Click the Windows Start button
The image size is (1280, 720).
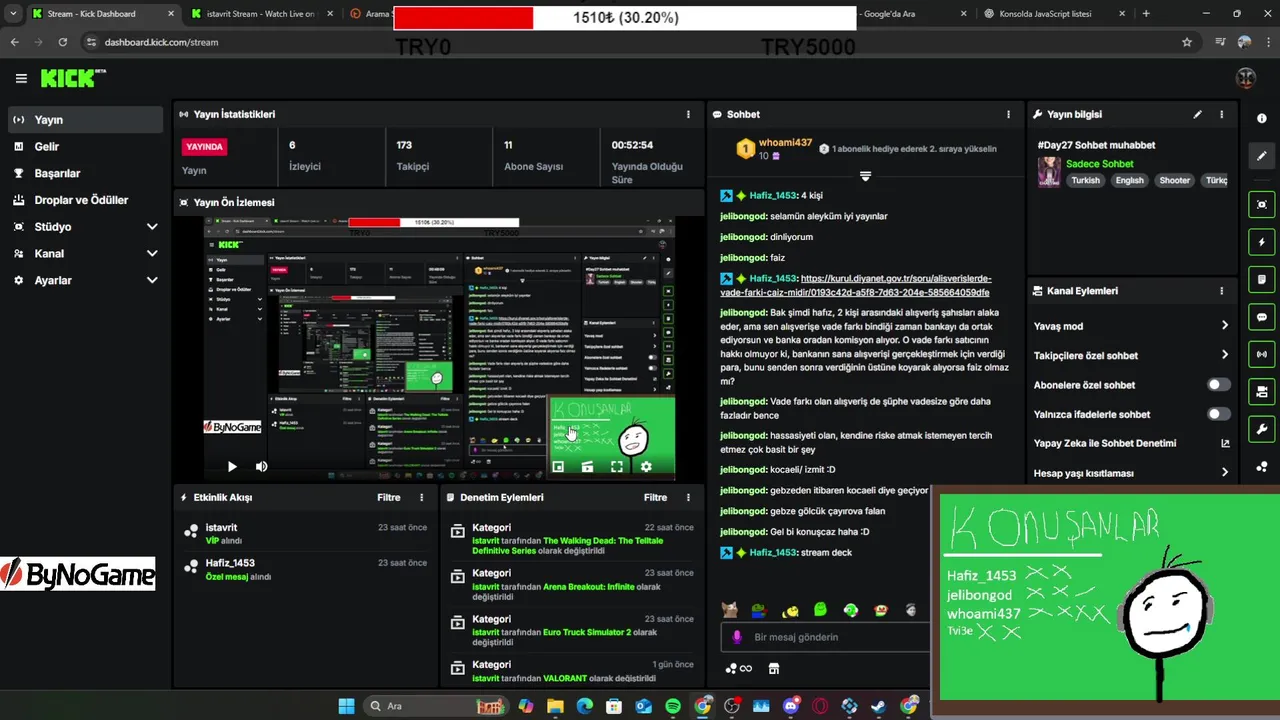pyautogui.click(x=346, y=706)
